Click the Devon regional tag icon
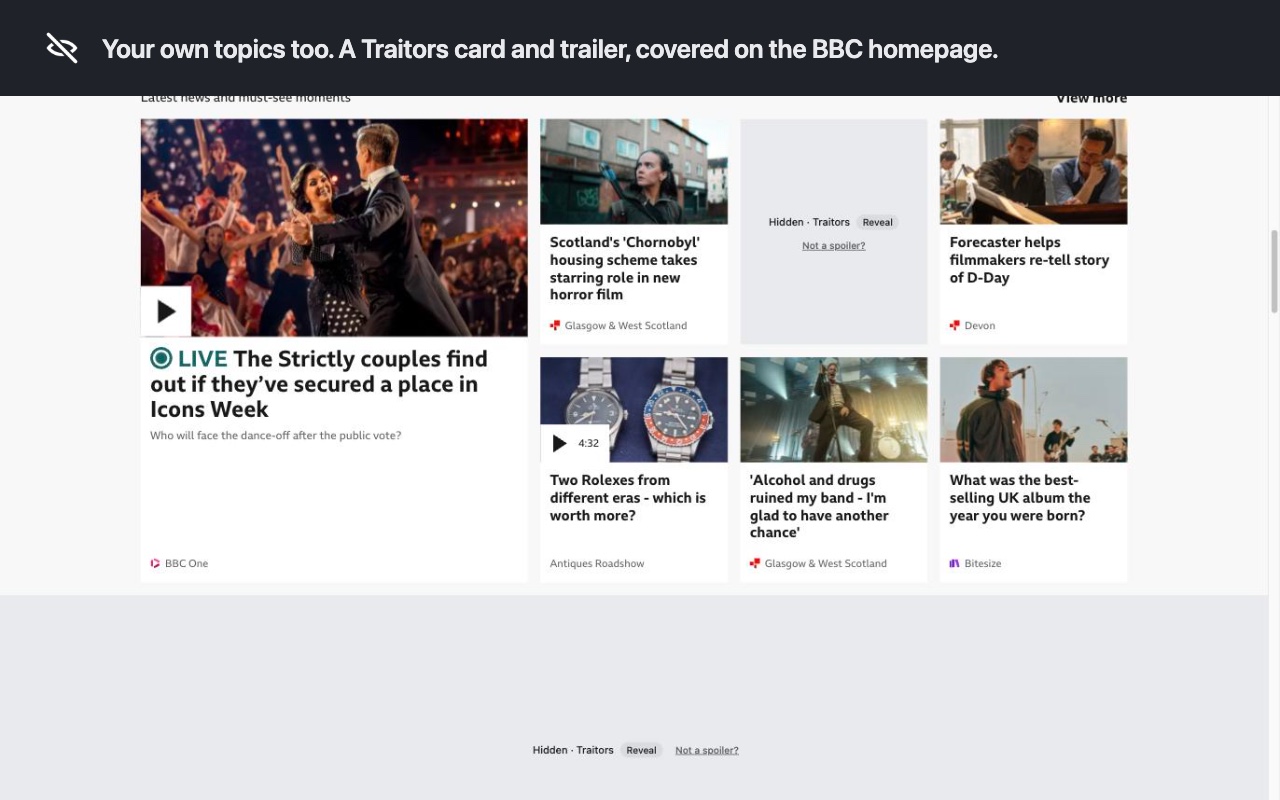Viewport: 1280px width, 800px height. point(954,325)
